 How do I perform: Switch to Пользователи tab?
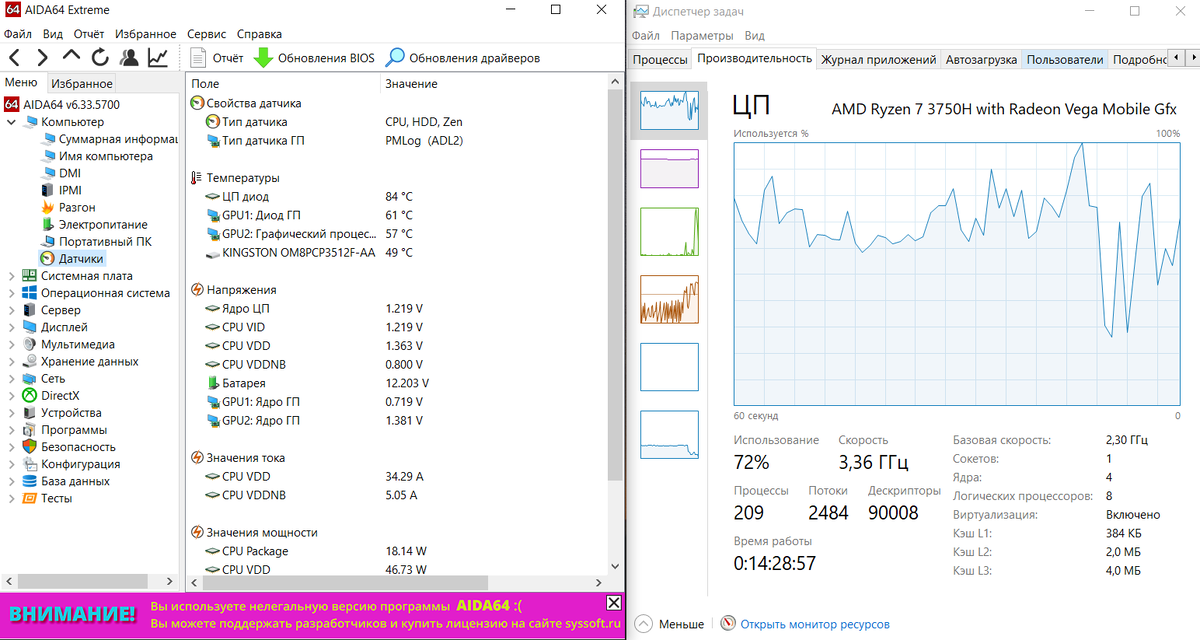click(x=1064, y=60)
